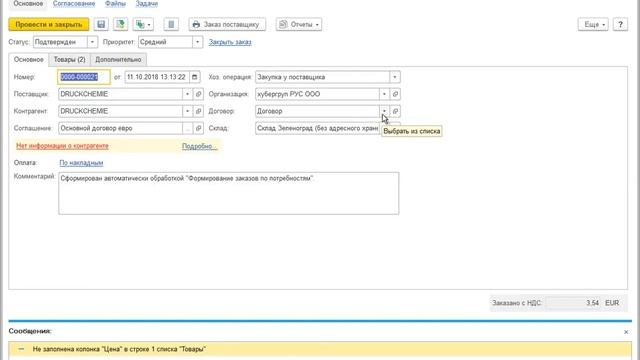Screen dimensions: 640x360
Task: Click the help question mark button
Action: tap(620, 24)
